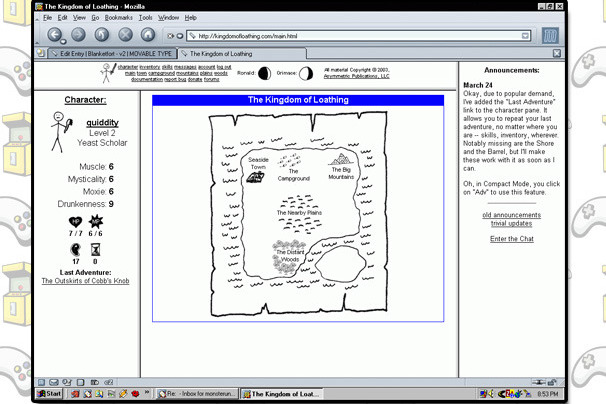Switch to the Edit Entry MOVABLE TYPE tab

point(112,54)
